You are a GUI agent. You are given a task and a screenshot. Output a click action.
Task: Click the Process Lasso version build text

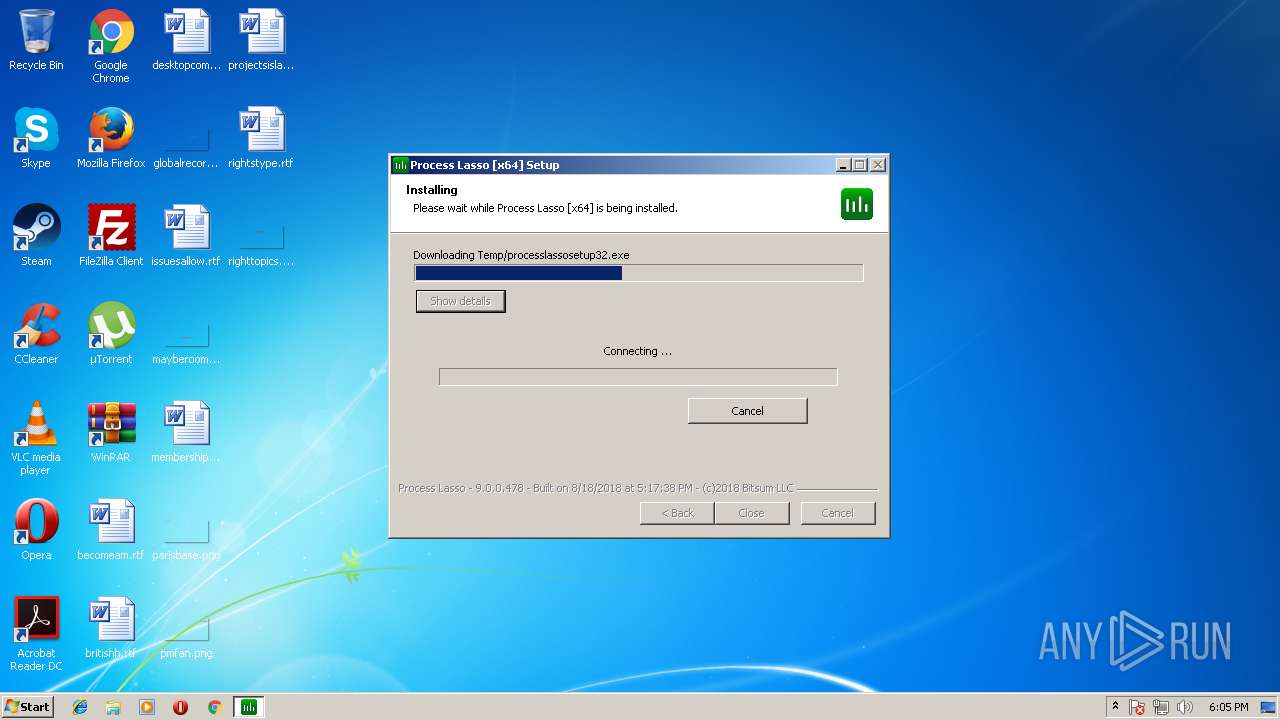[x=596, y=488]
